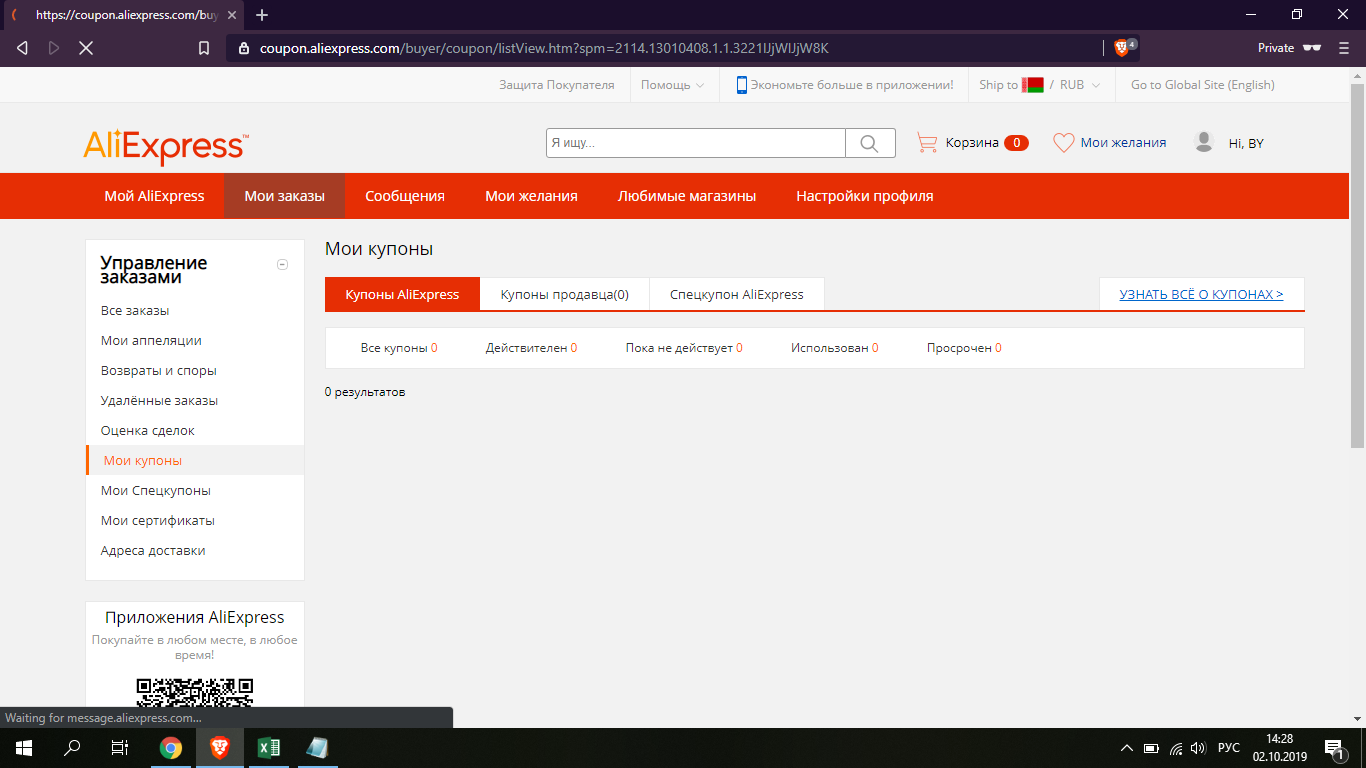Click the mobile app phone icon
Screen dimensions: 1366x768
tap(742, 85)
